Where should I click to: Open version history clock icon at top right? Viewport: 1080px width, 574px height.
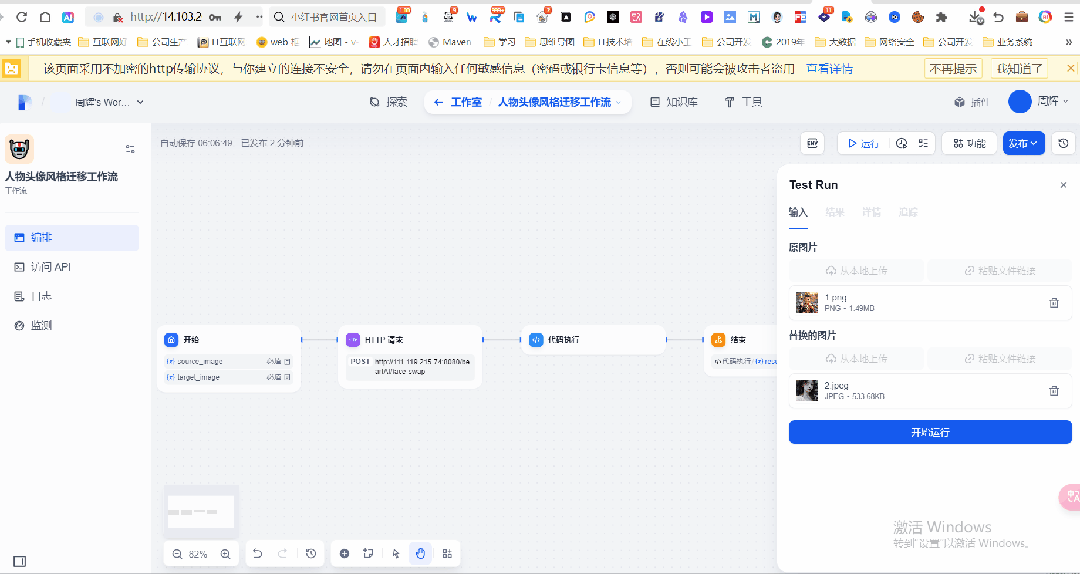(x=1063, y=143)
